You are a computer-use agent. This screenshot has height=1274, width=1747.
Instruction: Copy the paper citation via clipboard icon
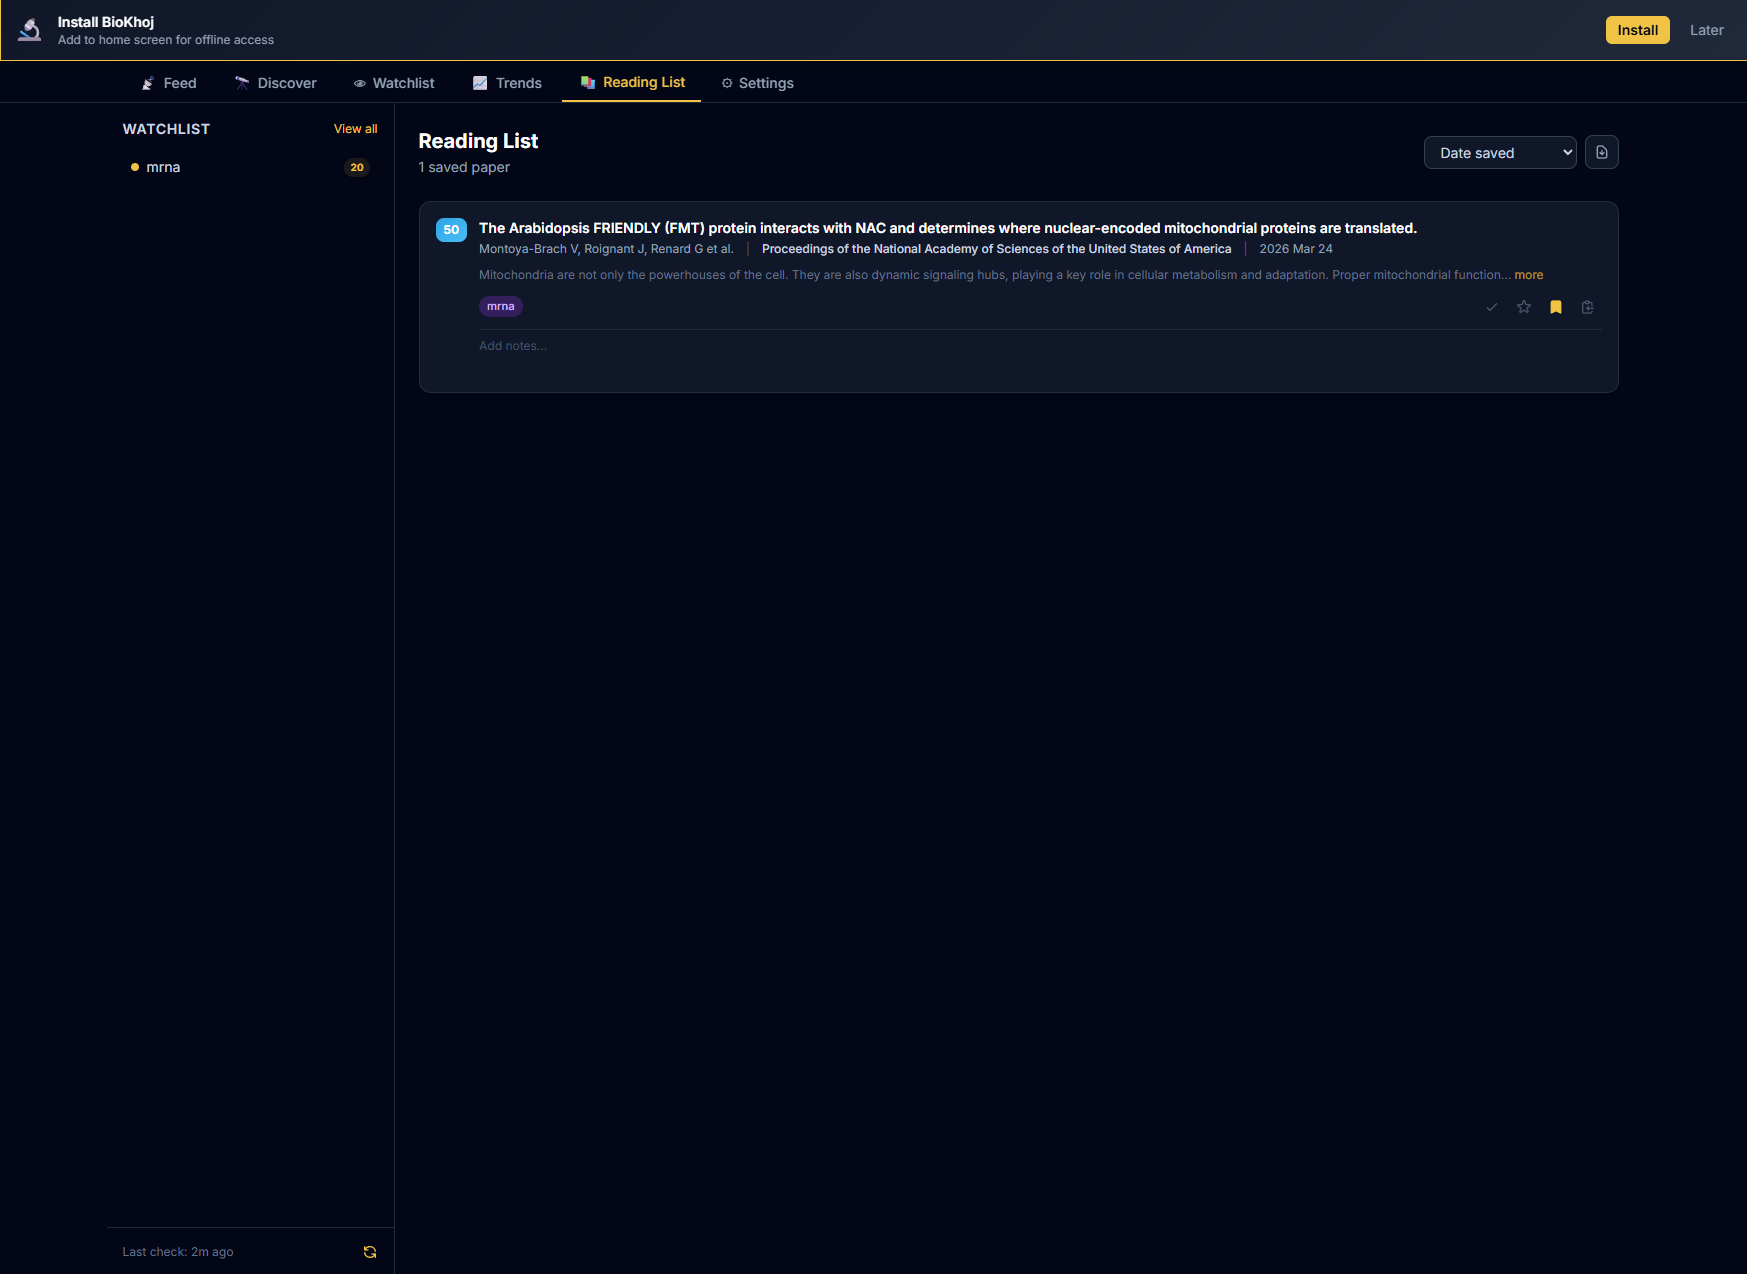[1587, 307]
